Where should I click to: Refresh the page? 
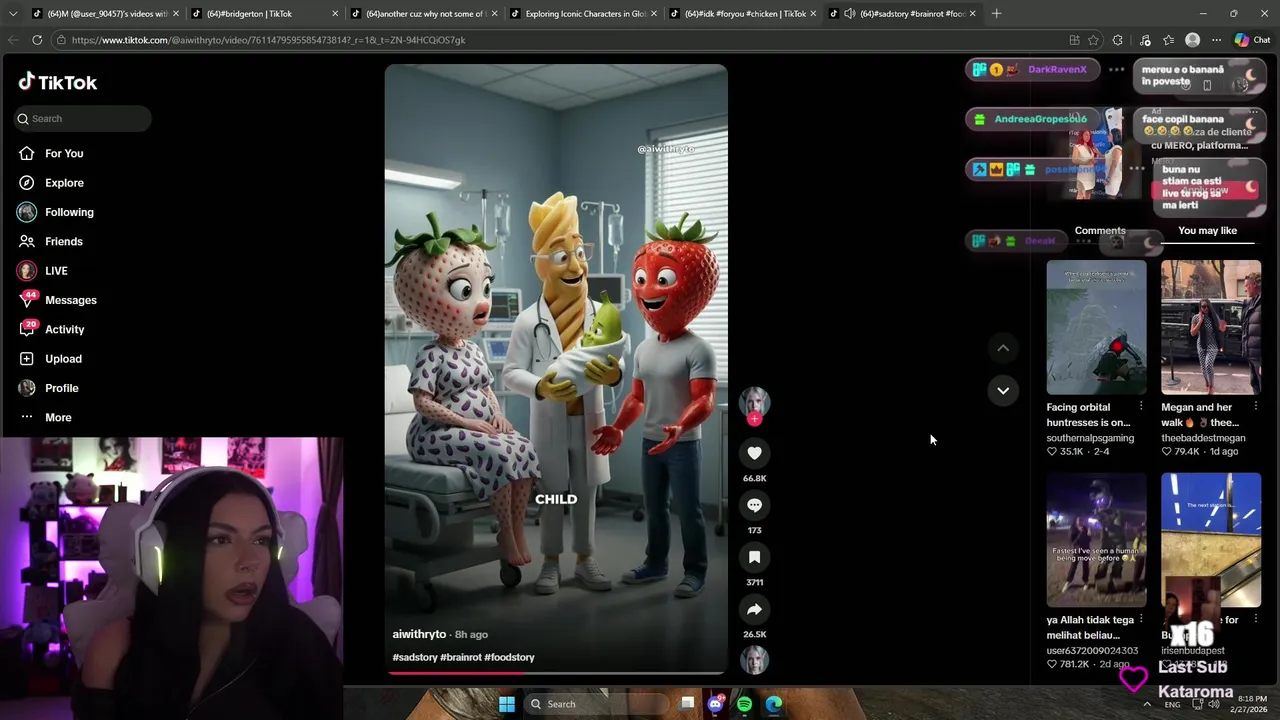tap(37, 40)
